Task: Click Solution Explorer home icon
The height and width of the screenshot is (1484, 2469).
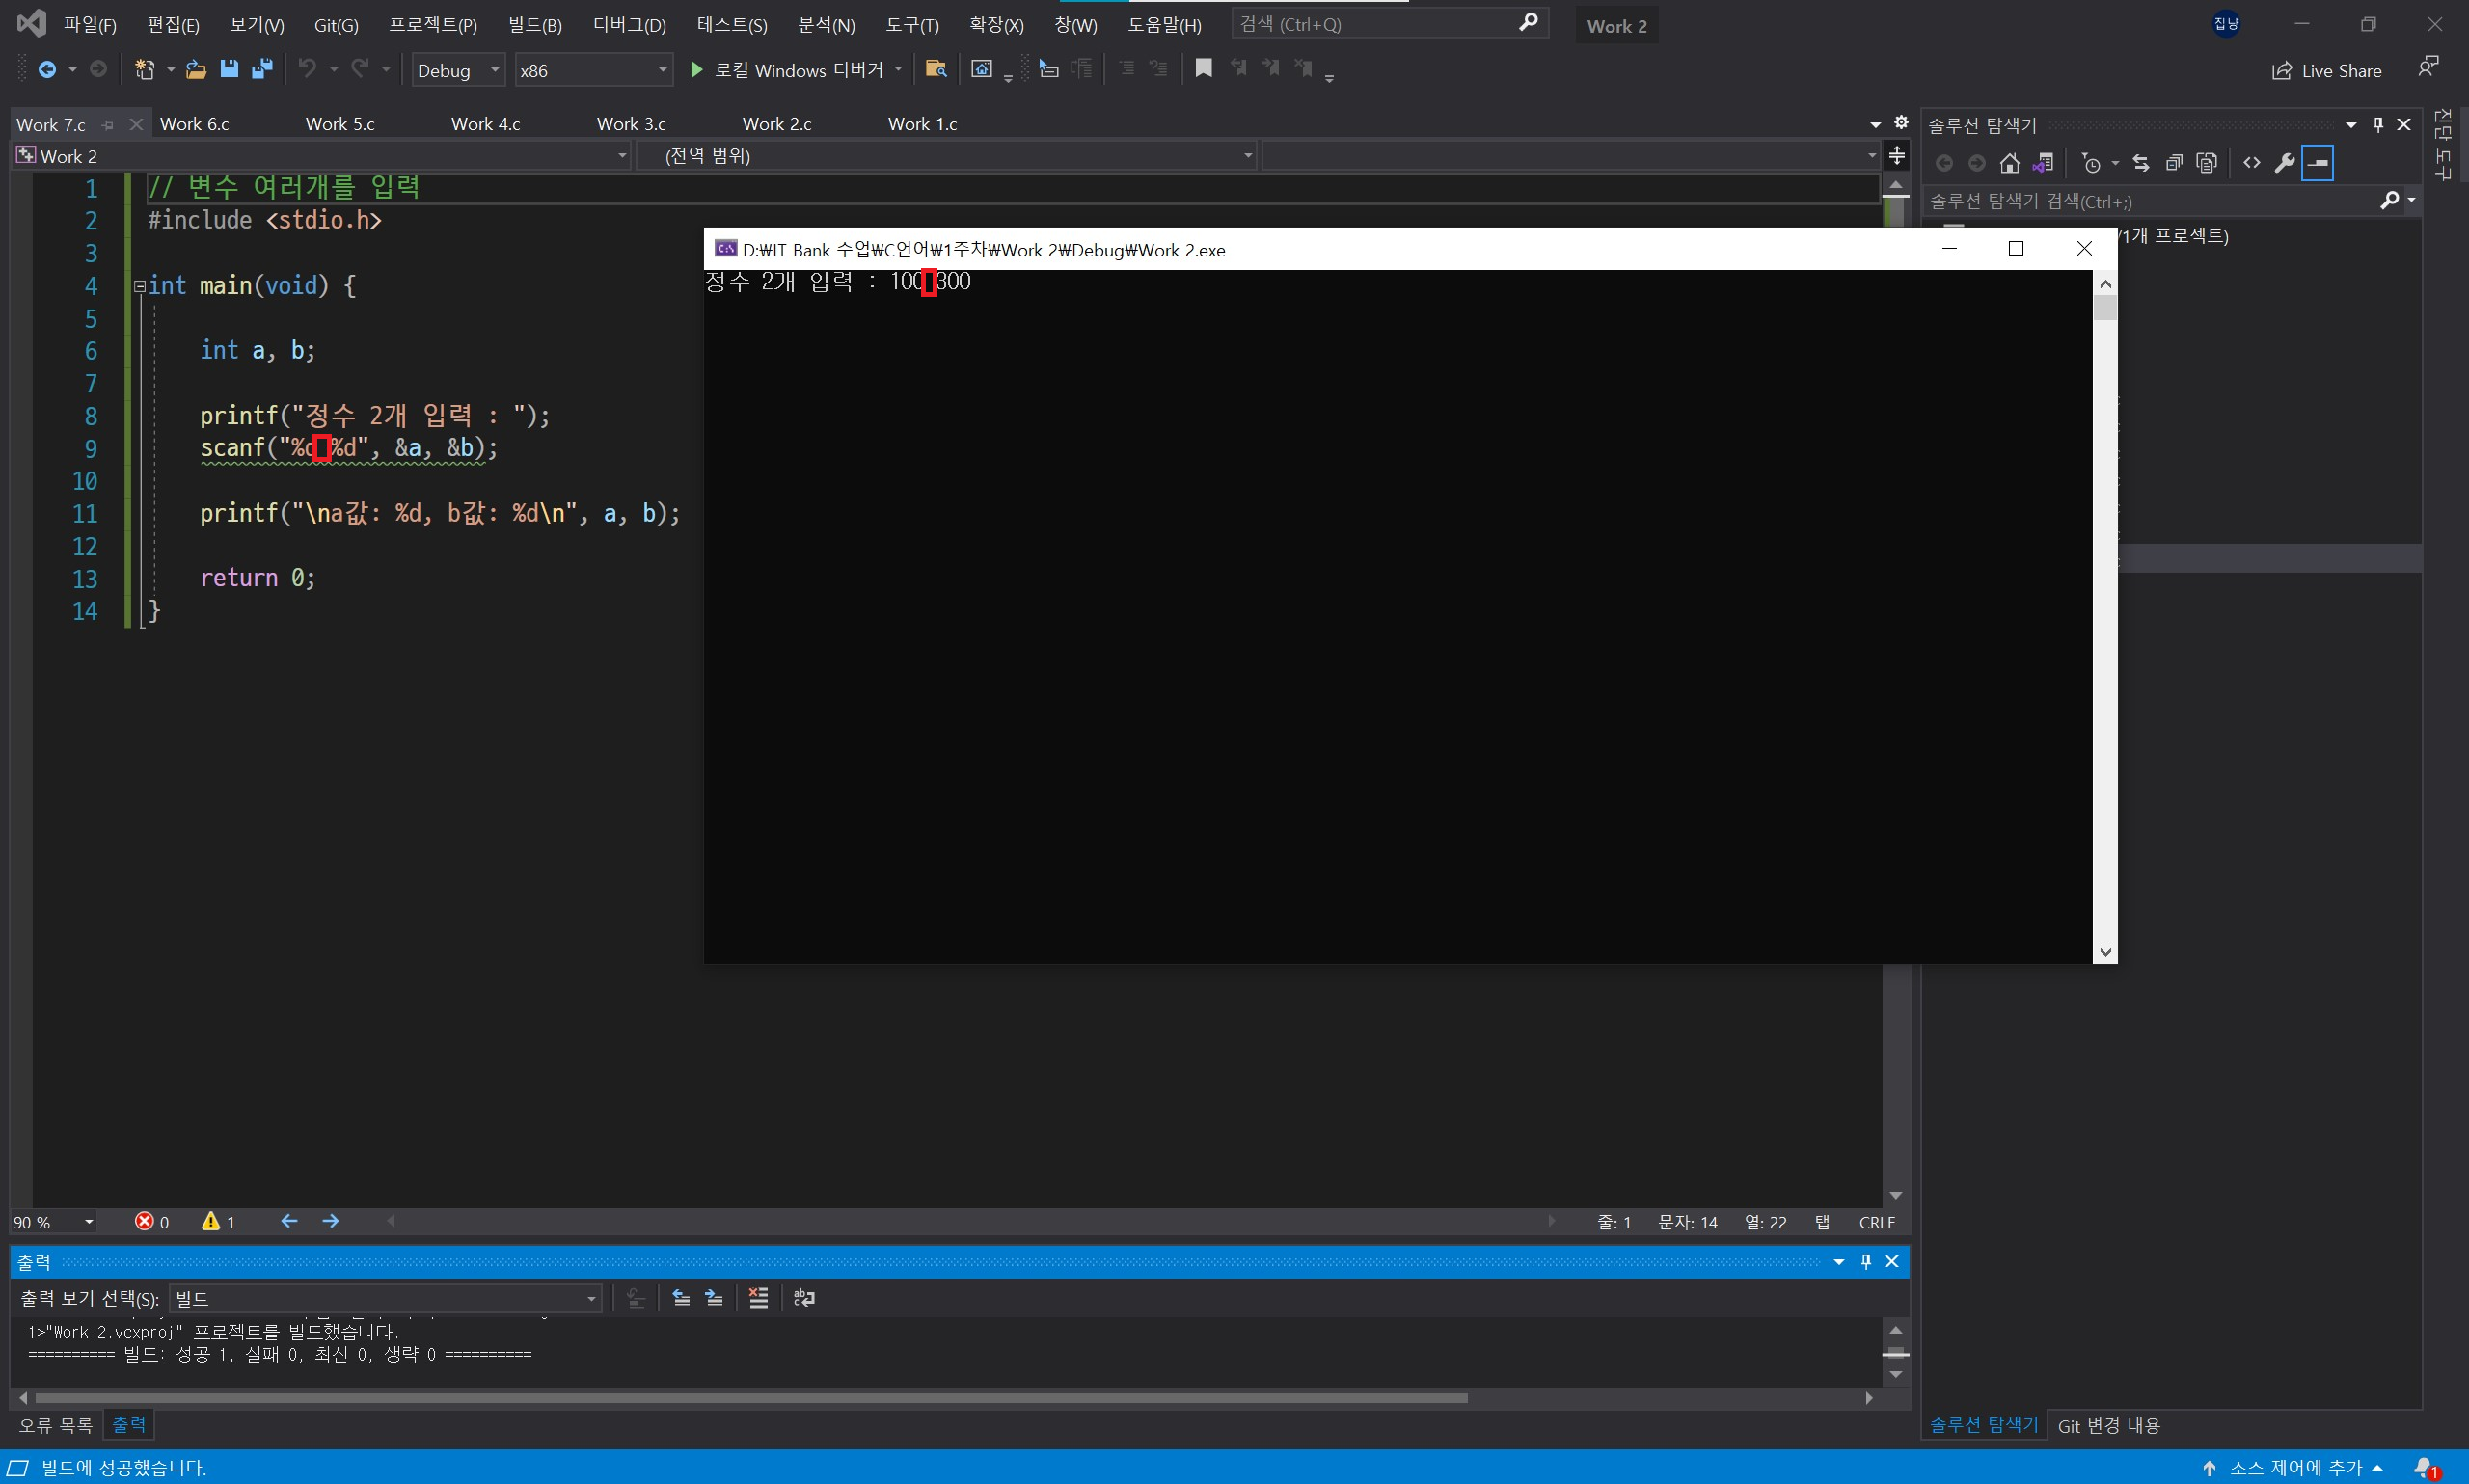Action: pos(2009,163)
